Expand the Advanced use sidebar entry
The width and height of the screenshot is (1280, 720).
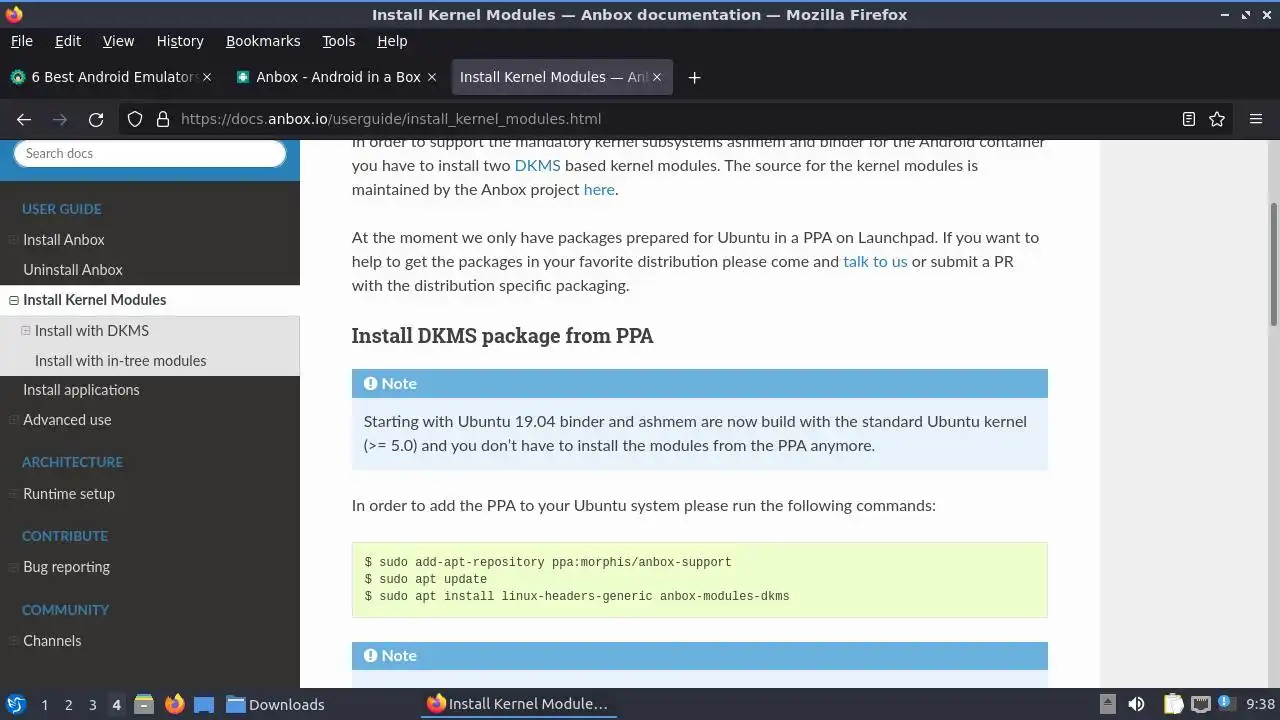(13, 420)
